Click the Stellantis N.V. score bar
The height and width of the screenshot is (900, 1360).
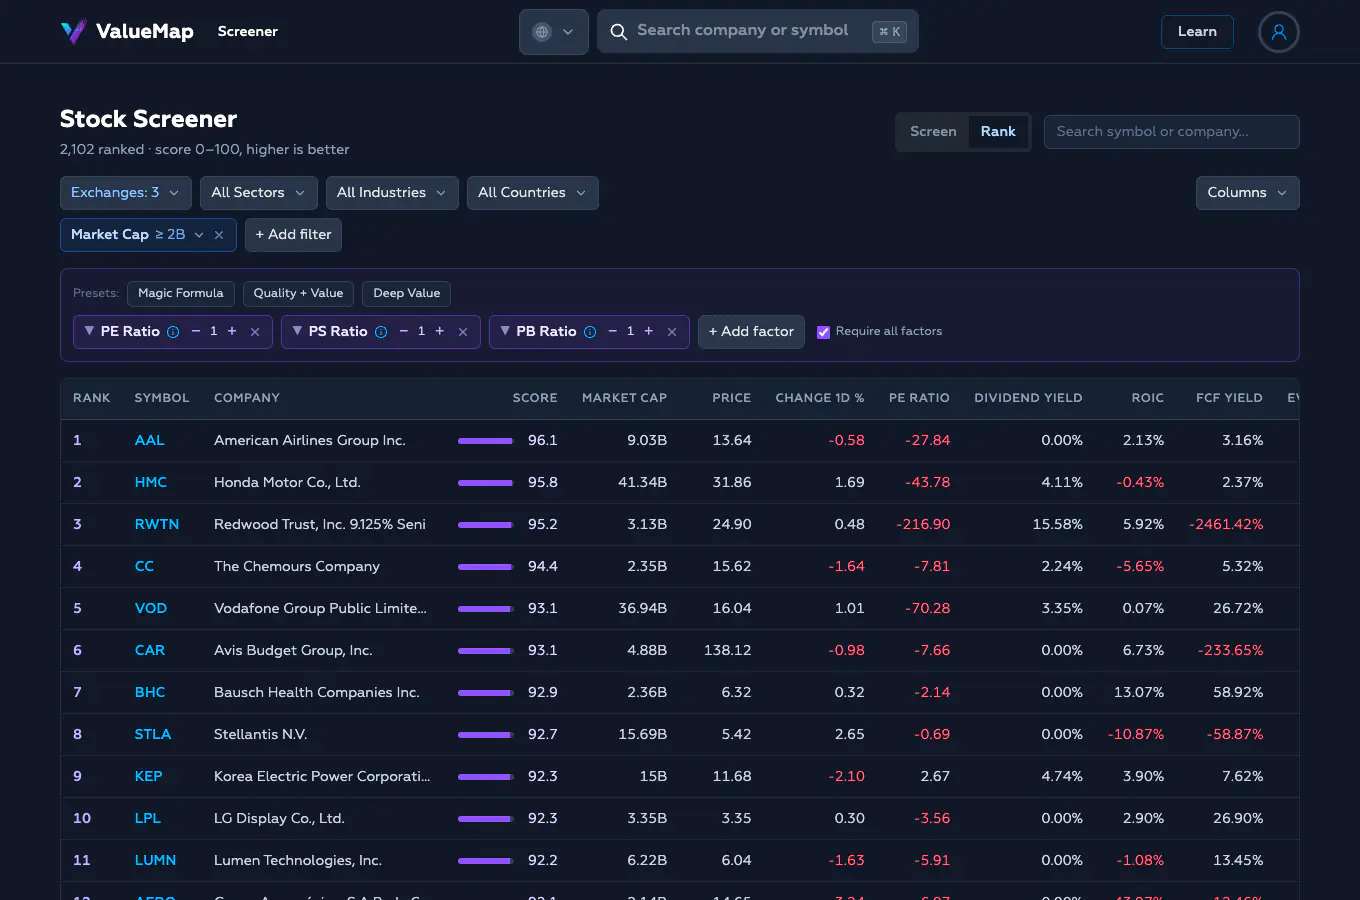485,735
